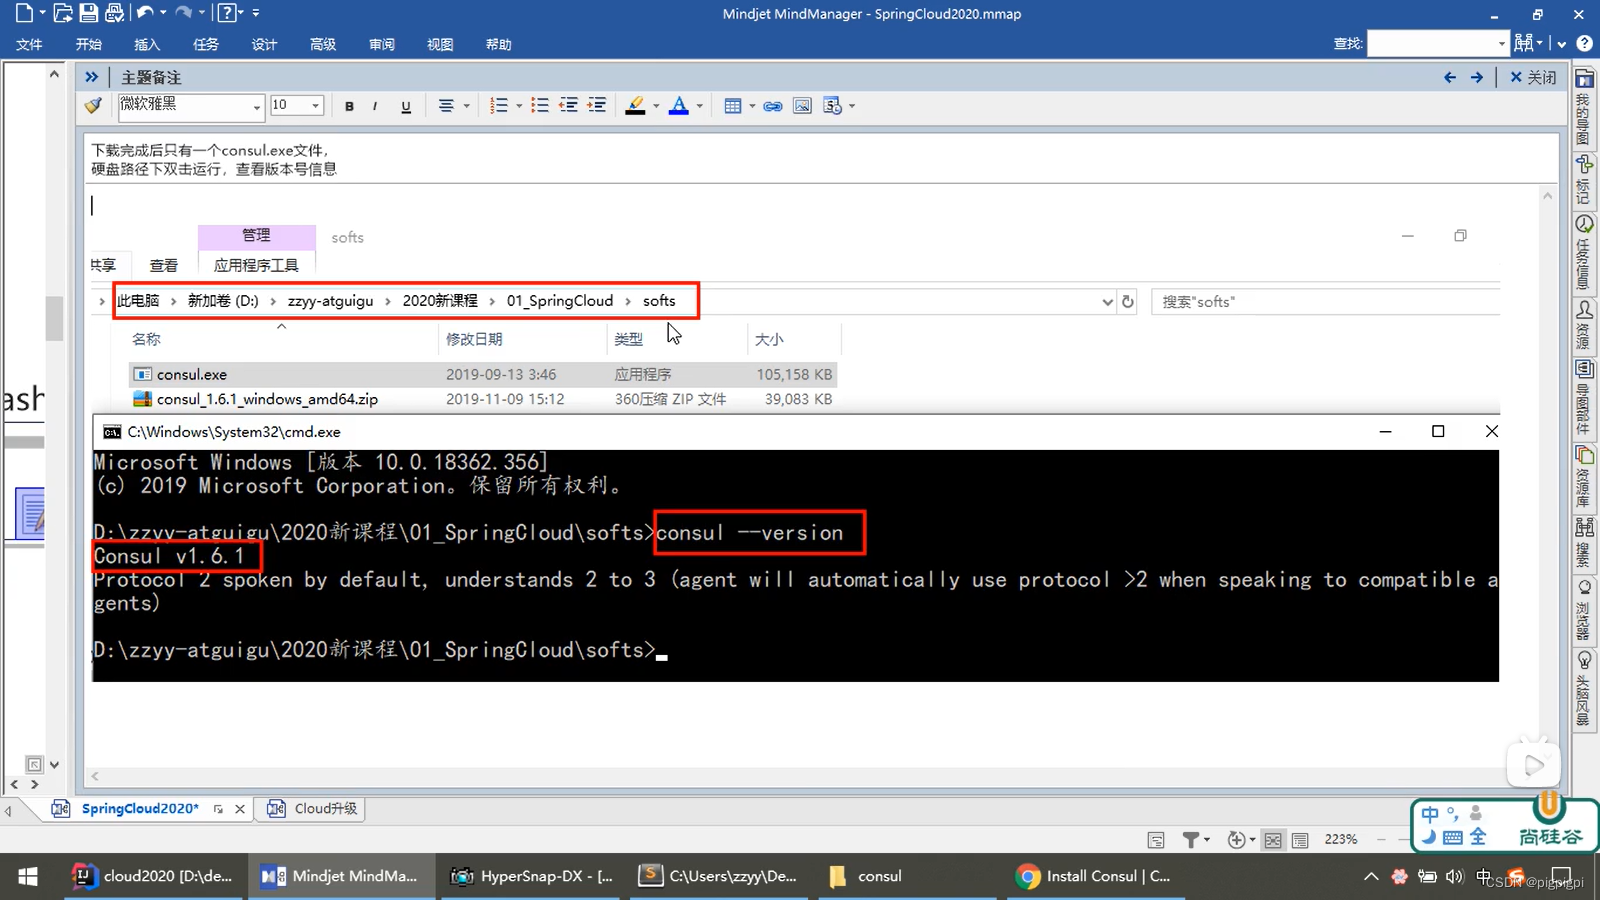Apply blue font color
This screenshot has height=900, width=1600.
[679, 106]
